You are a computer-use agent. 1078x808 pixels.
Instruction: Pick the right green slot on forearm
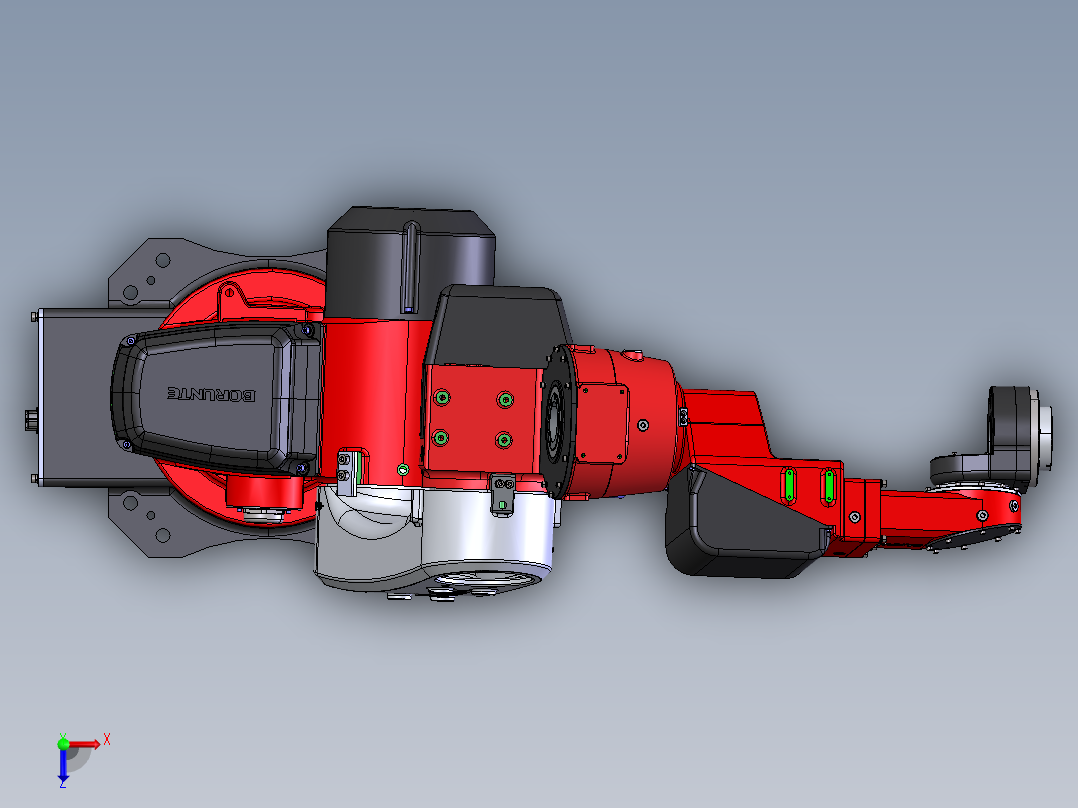(829, 486)
